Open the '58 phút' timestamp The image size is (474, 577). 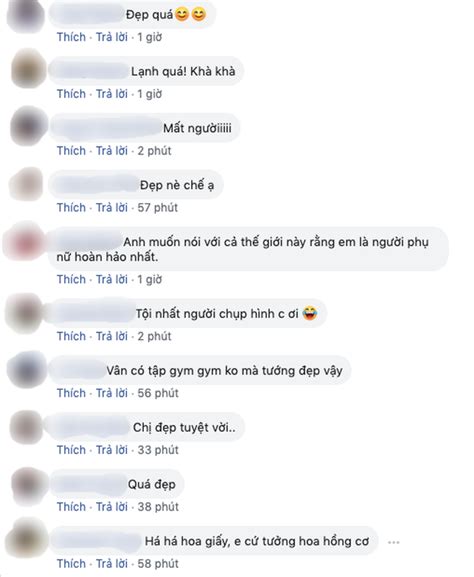pyautogui.click(x=158, y=564)
